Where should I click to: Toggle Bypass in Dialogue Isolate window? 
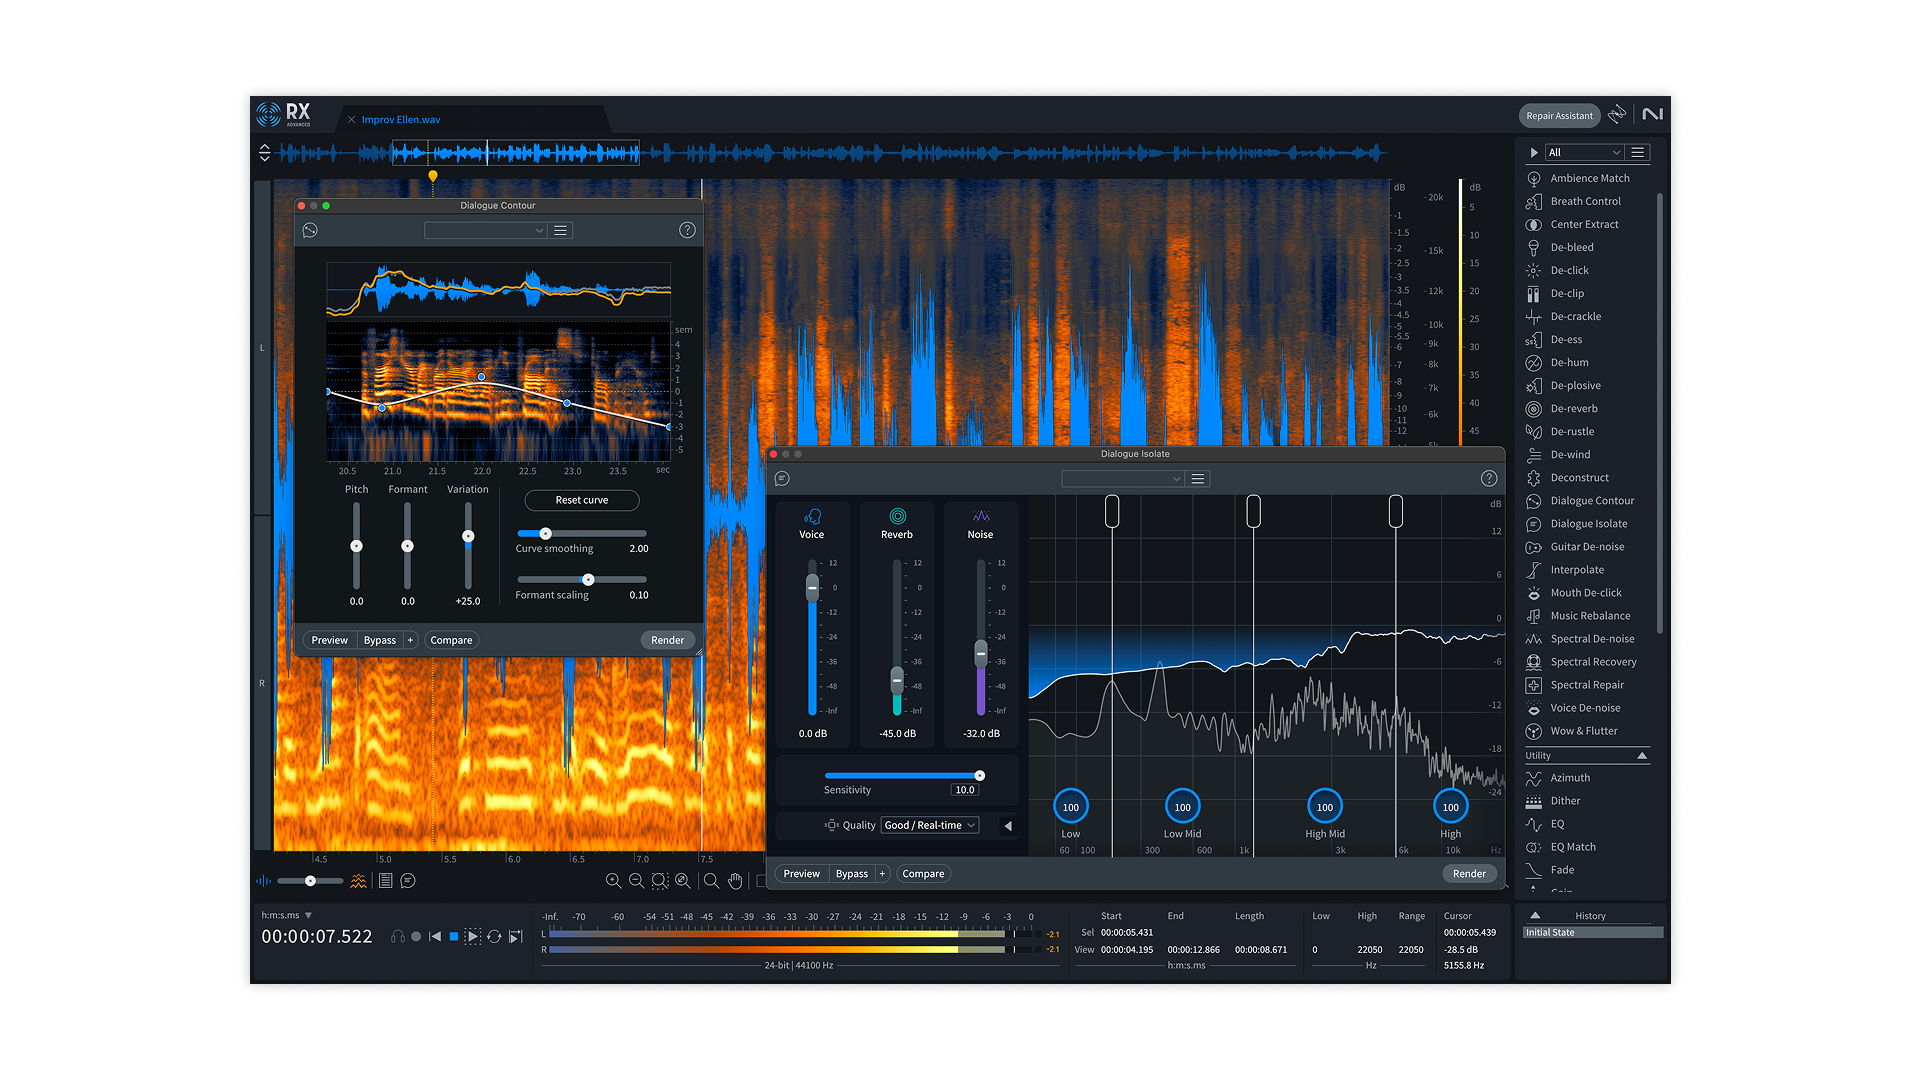[851, 874]
